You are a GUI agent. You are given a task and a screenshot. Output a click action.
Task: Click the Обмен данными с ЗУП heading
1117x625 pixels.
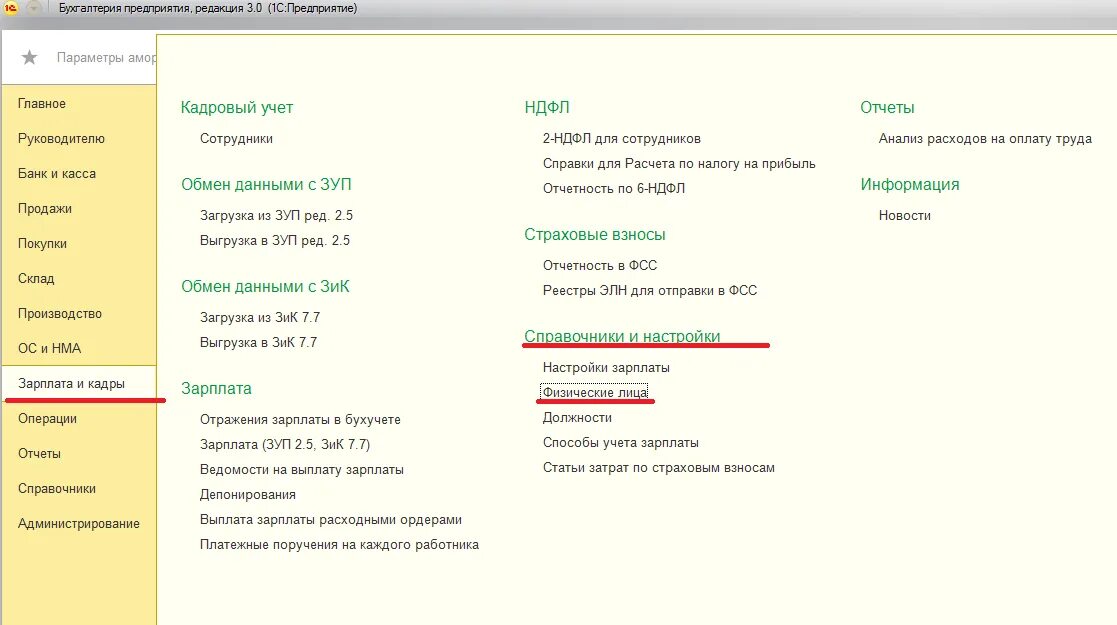coord(266,185)
